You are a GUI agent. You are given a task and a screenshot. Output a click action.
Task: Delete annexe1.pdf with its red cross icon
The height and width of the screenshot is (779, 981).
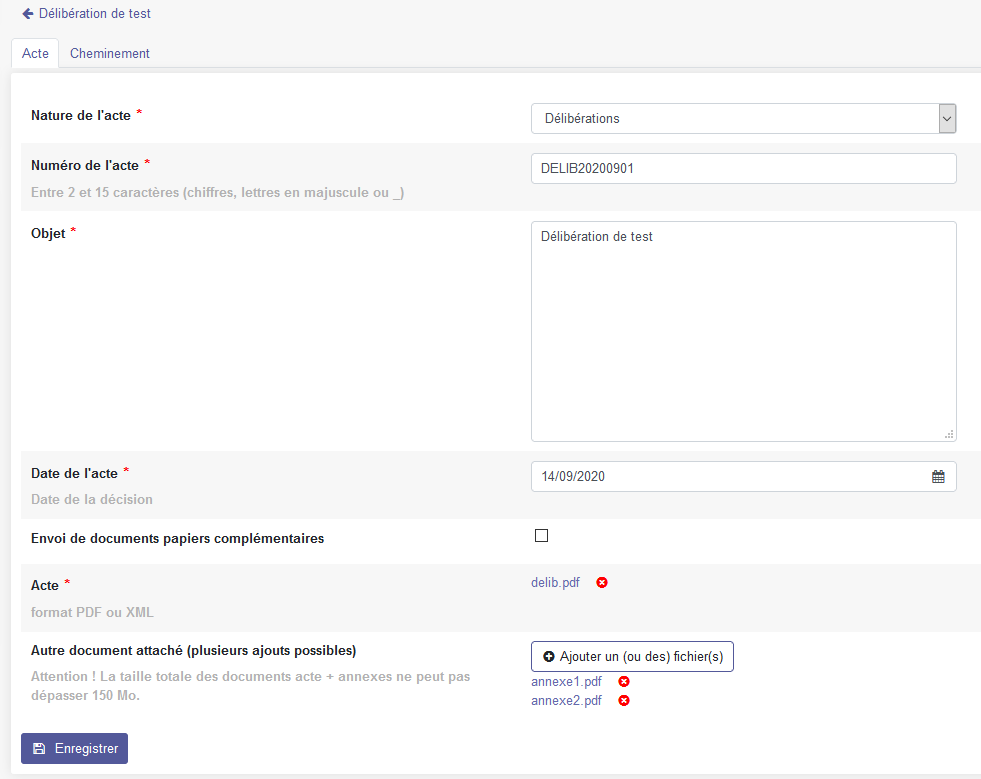click(624, 682)
